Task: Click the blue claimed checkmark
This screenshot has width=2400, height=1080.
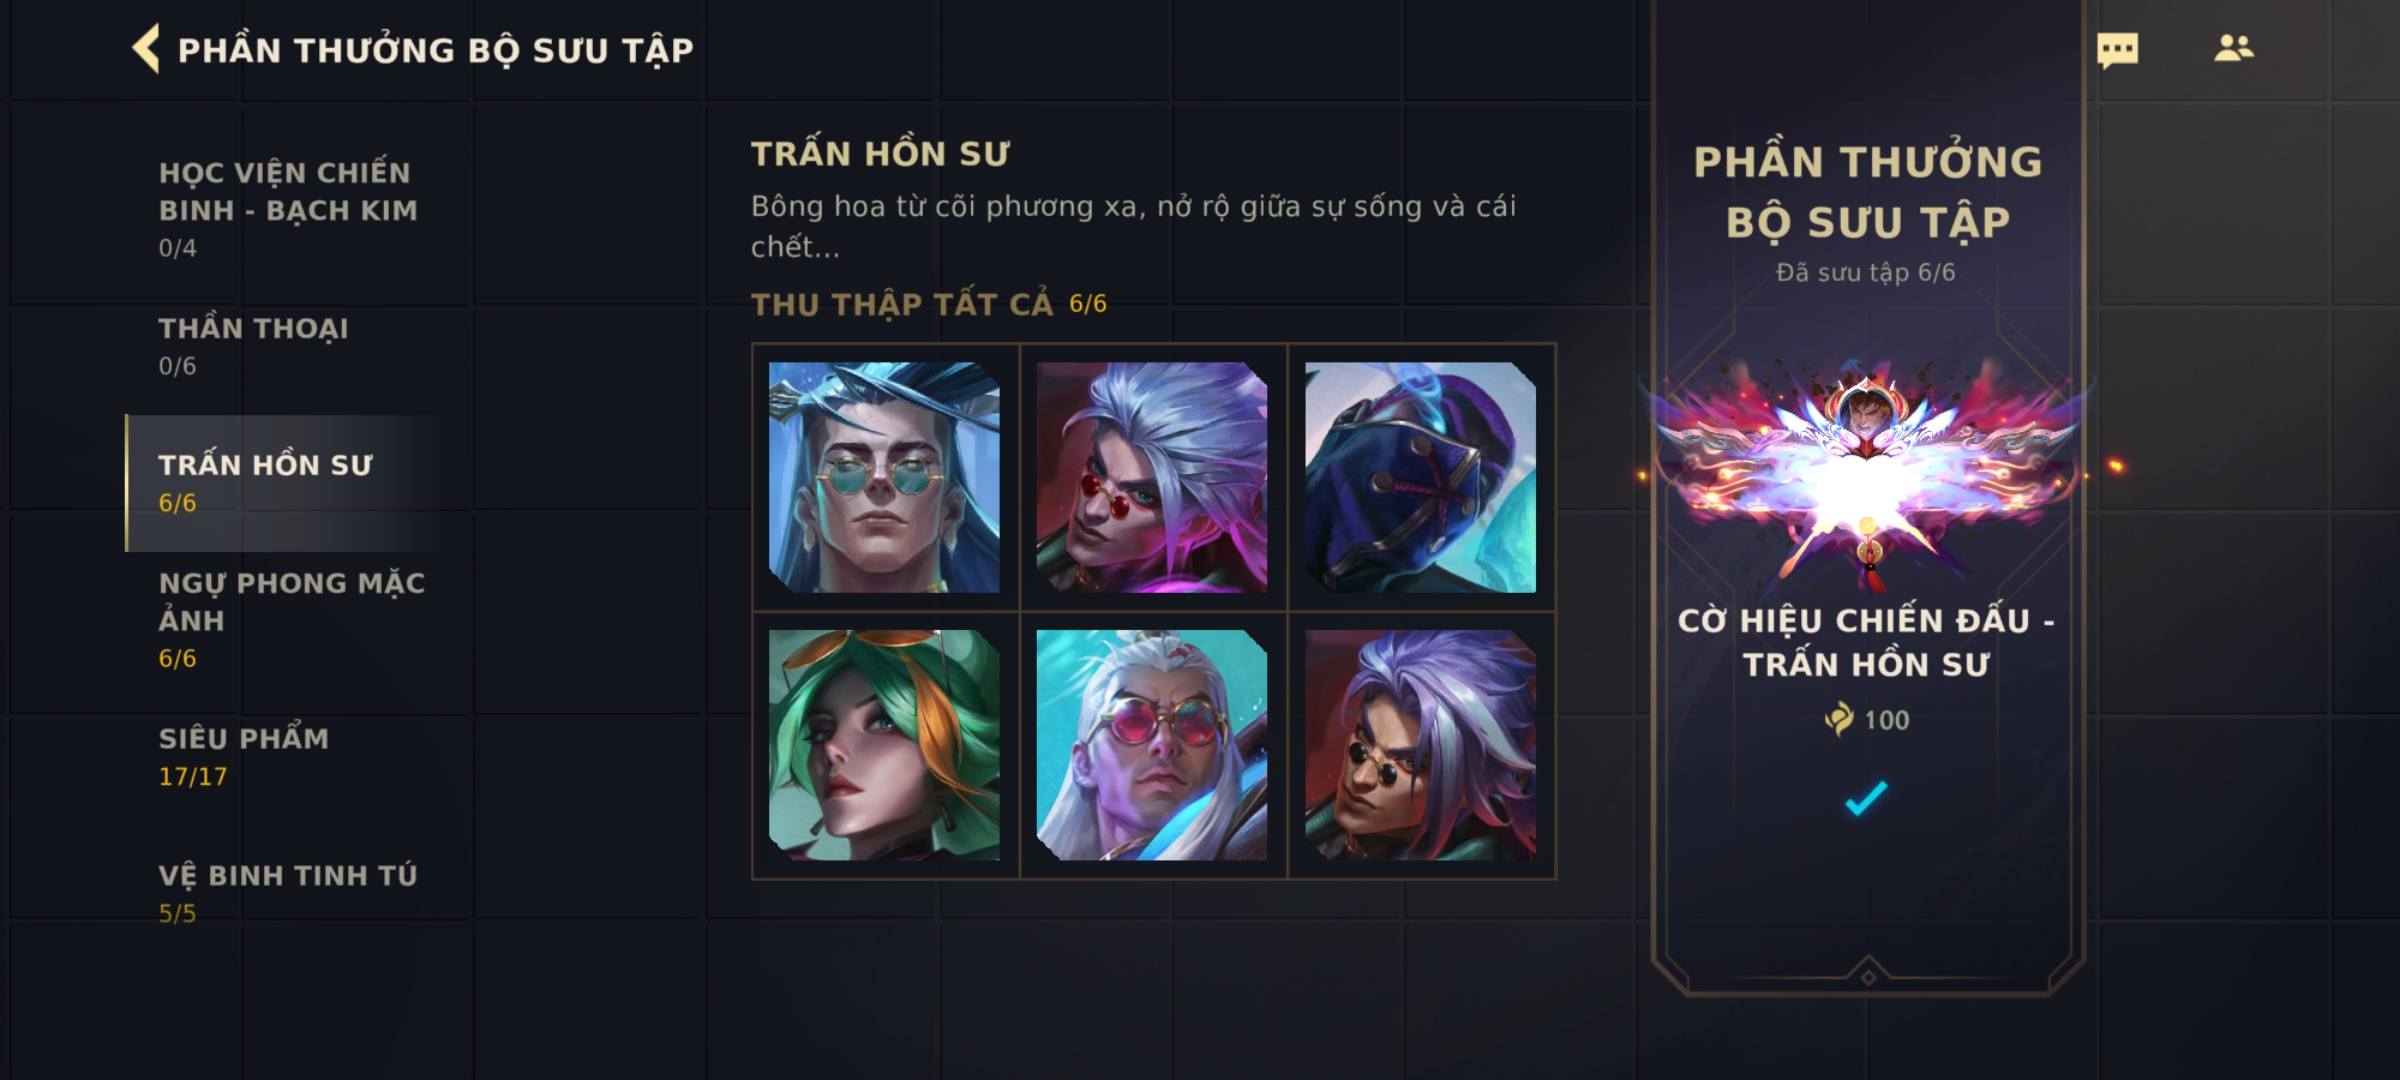Action: click(1866, 798)
